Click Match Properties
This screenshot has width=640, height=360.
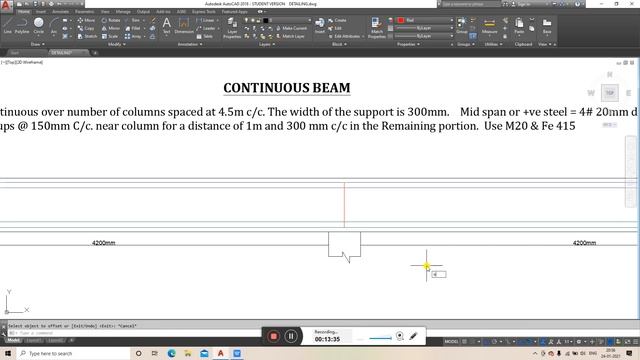point(376,28)
